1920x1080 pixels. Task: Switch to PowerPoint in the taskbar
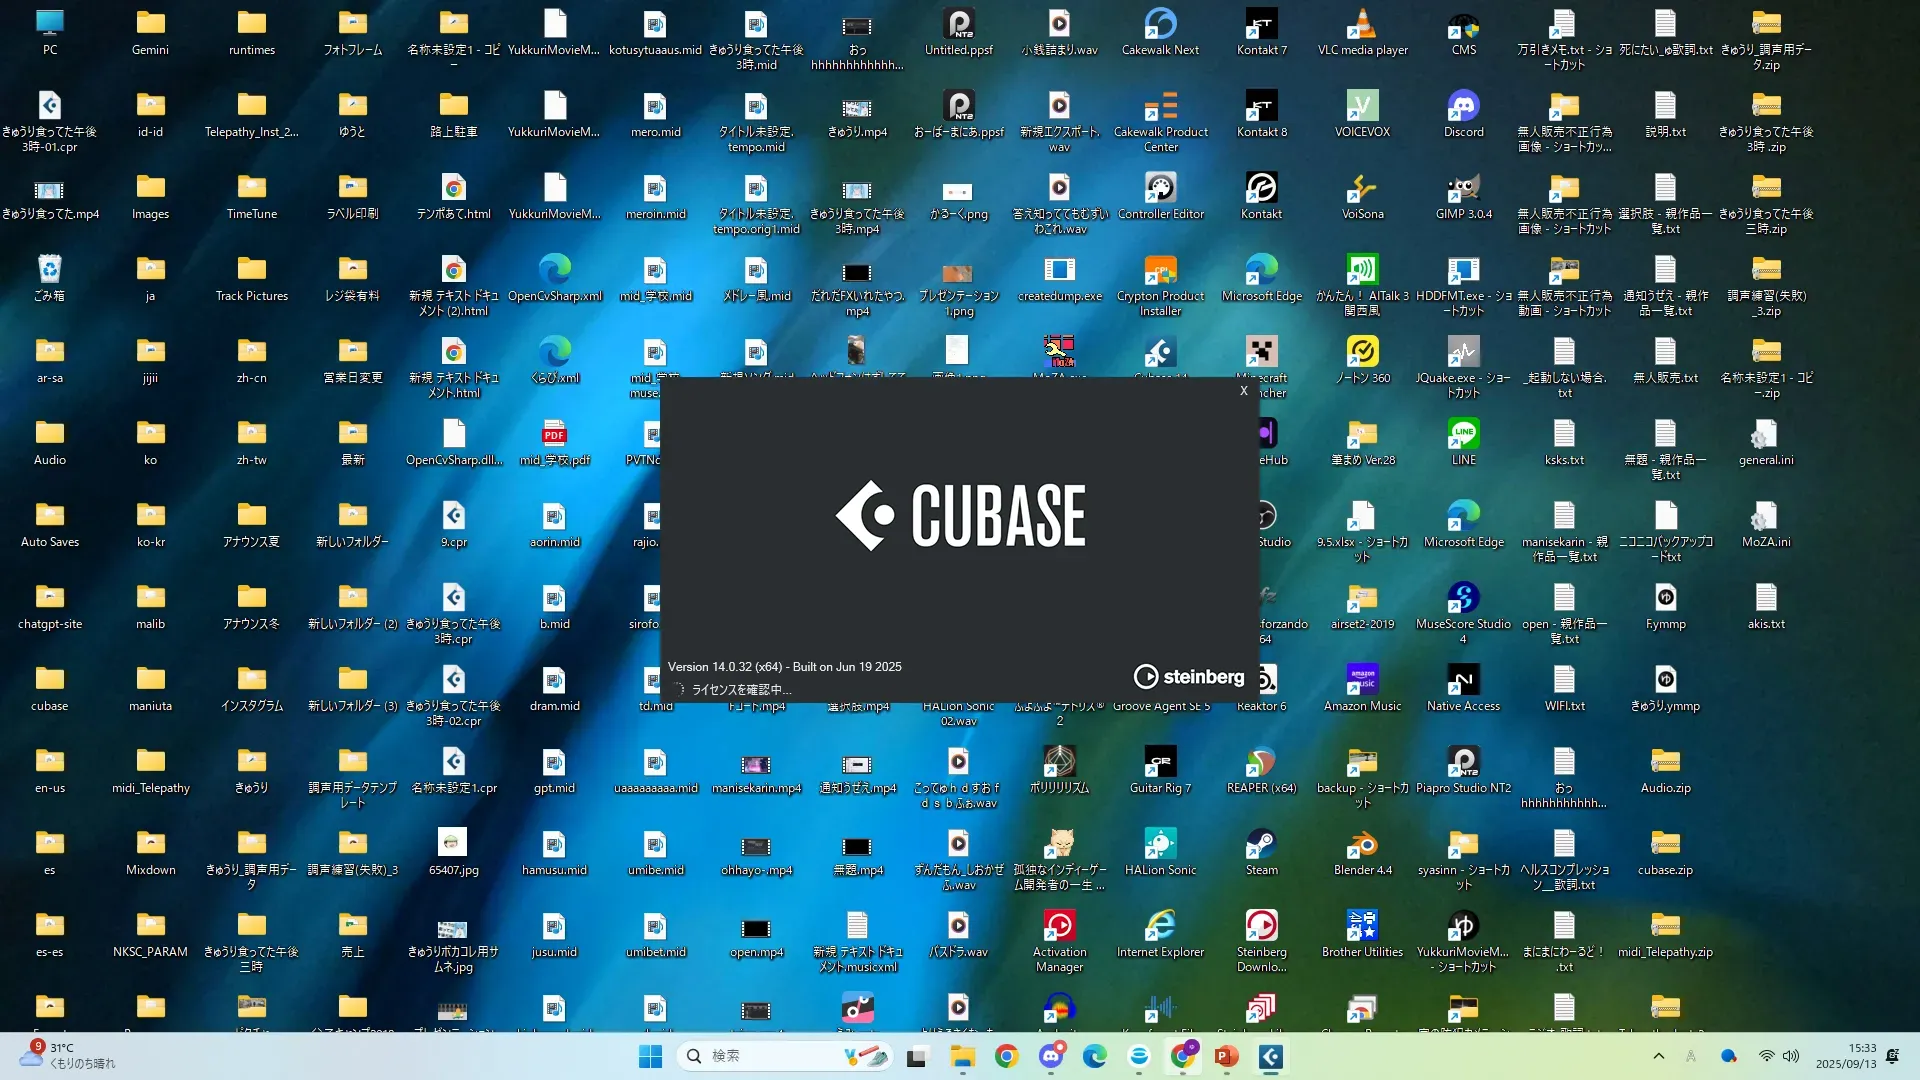point(1226,1056)
